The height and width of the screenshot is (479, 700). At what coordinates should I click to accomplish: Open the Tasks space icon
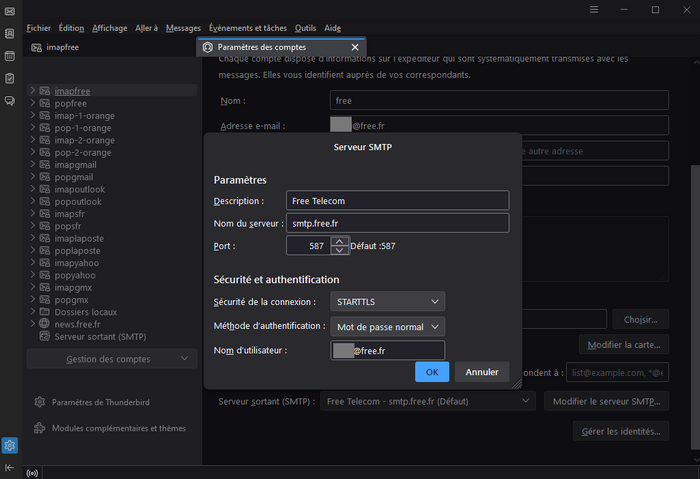[9, 78]
